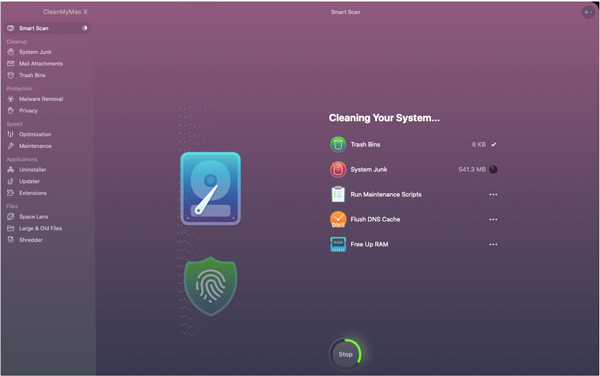Click the 'Run Maintenance Scripts' task label

pyautogui.click(x=386, y=194)
